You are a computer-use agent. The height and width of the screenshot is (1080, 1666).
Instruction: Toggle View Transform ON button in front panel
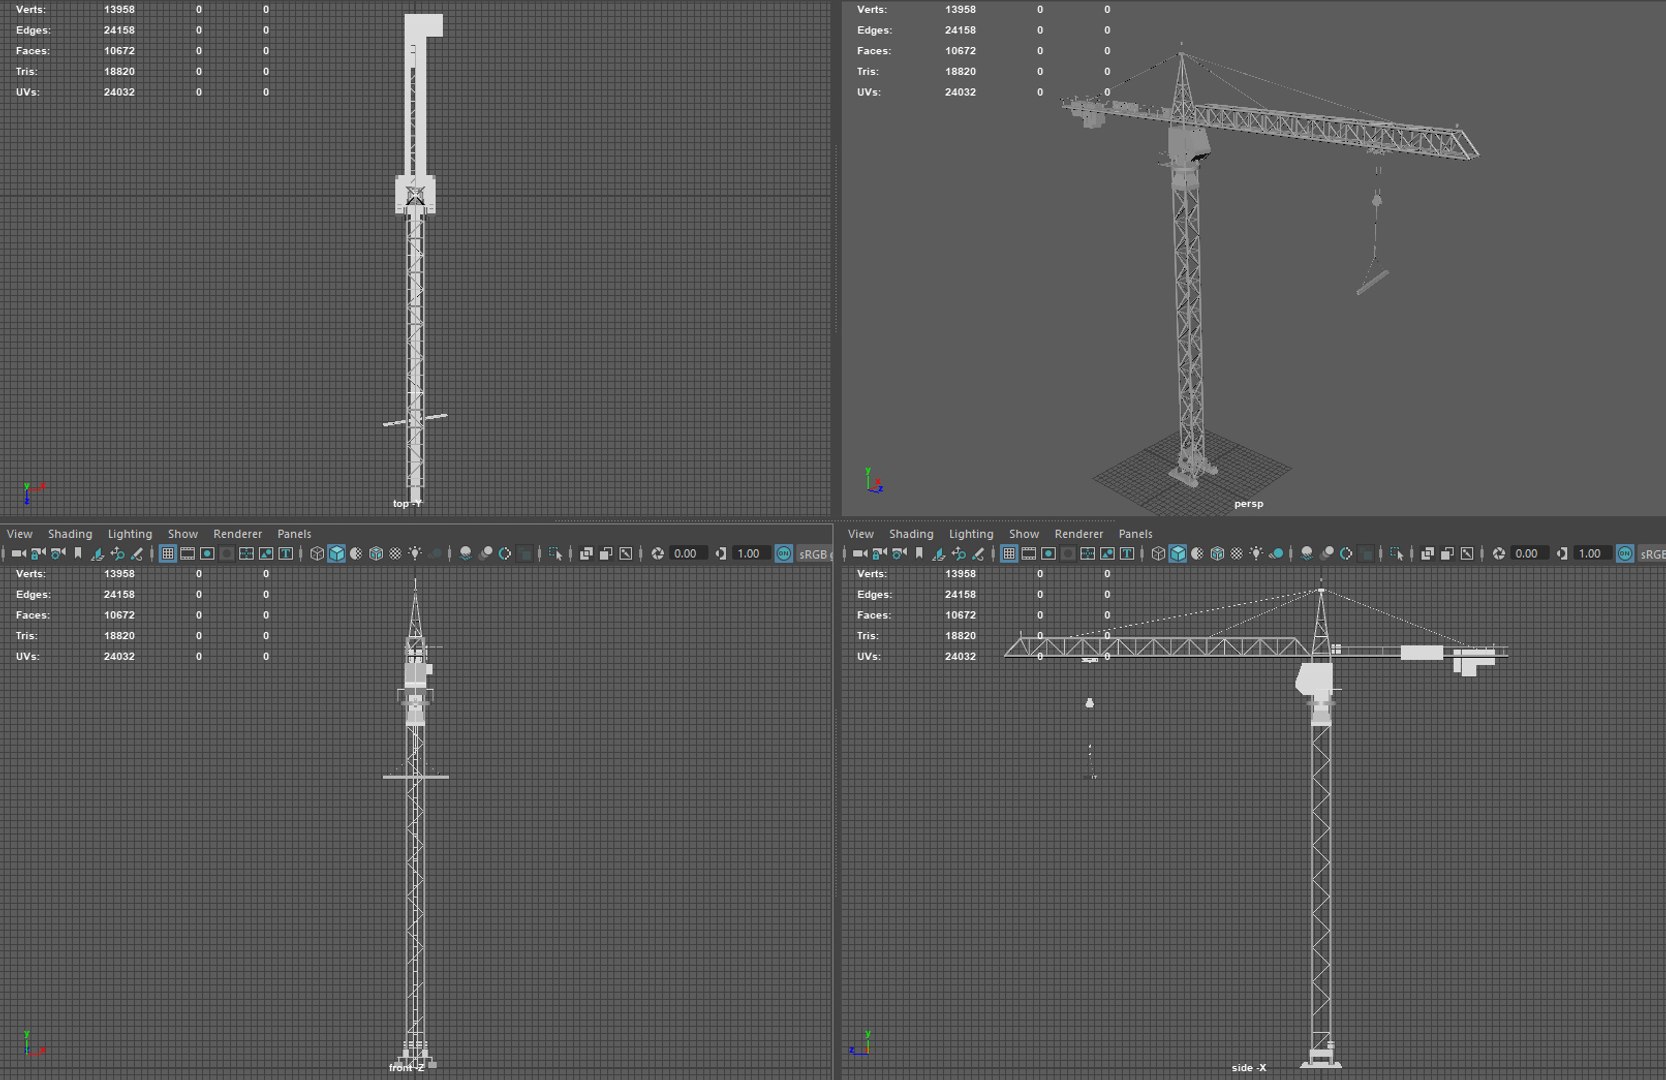click(x=783, y=553)
